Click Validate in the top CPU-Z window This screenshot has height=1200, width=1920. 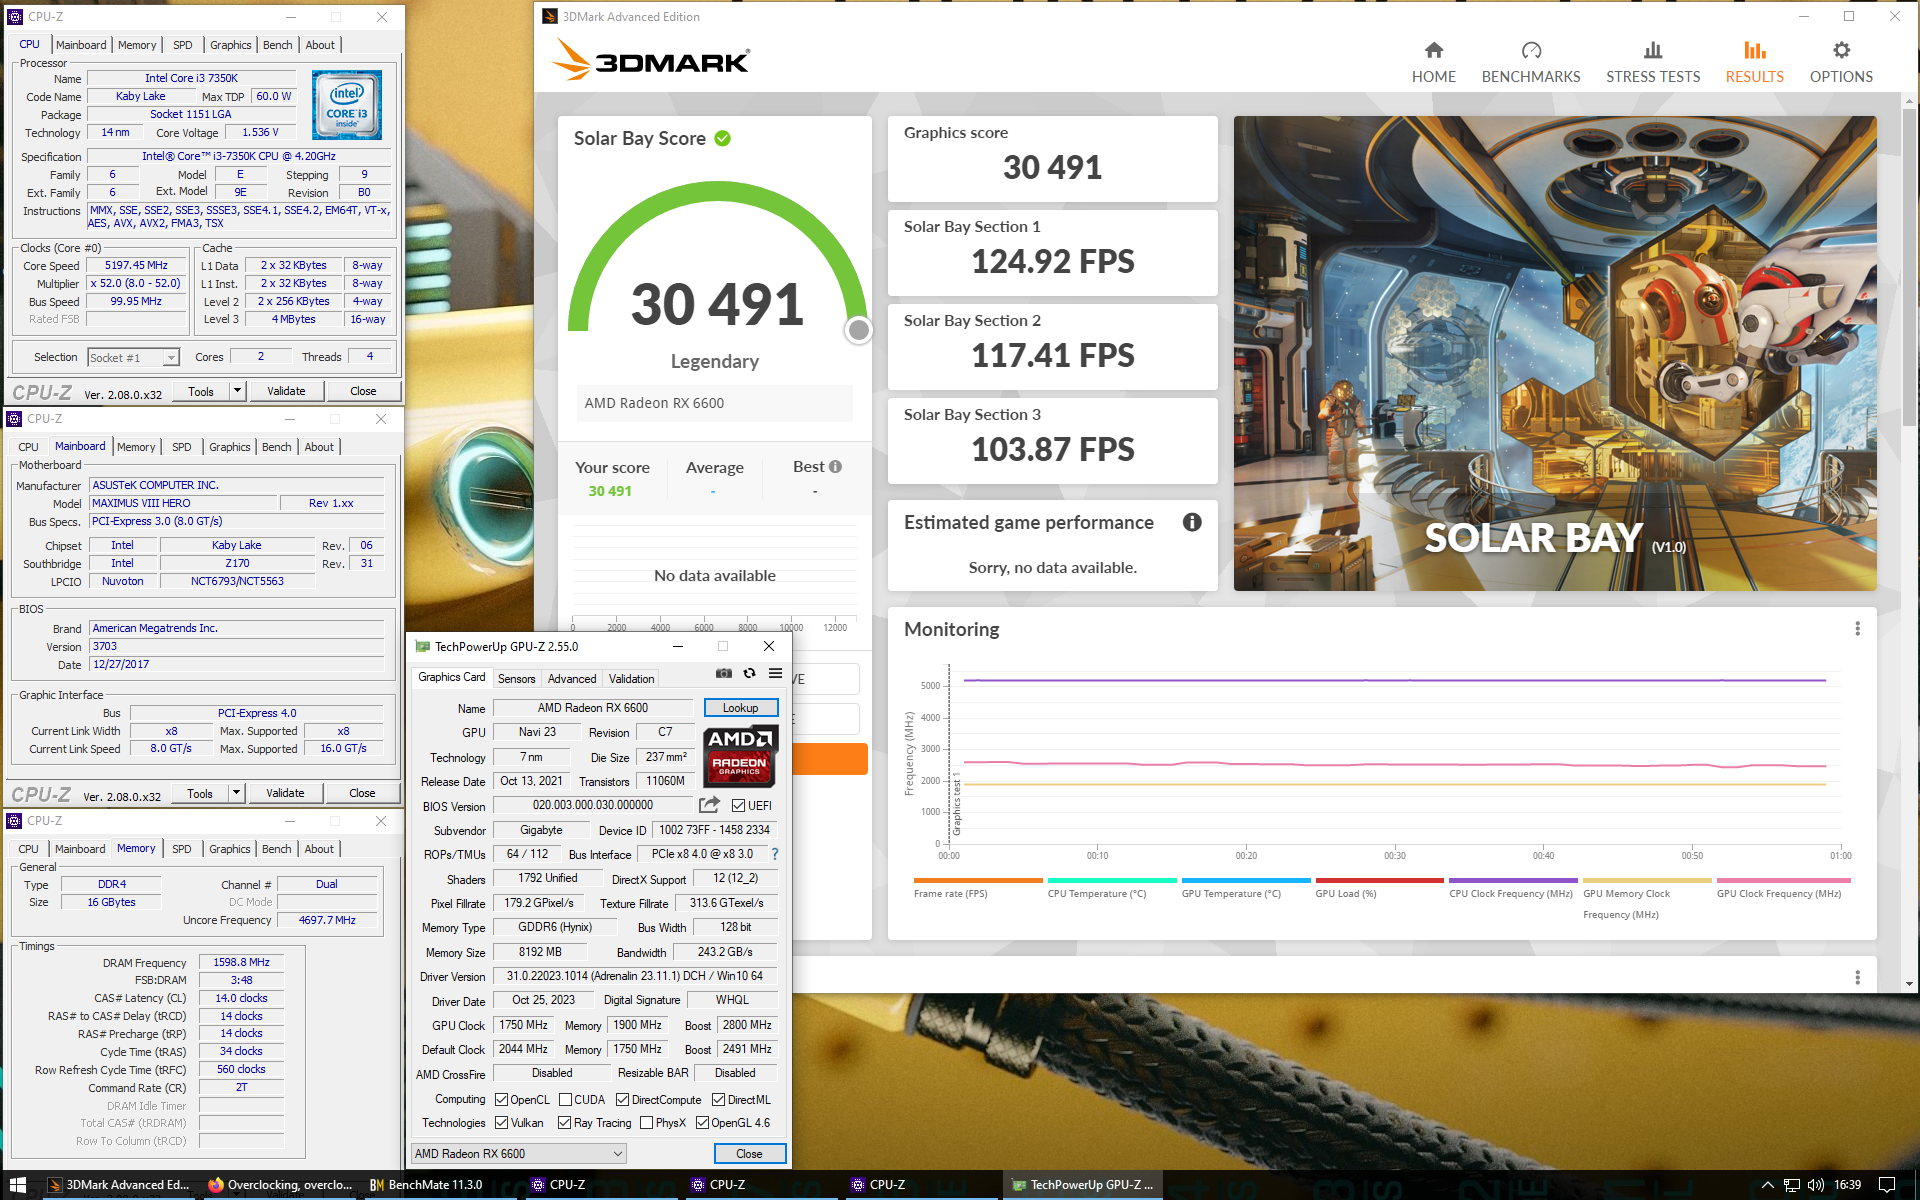coord(287,391)
